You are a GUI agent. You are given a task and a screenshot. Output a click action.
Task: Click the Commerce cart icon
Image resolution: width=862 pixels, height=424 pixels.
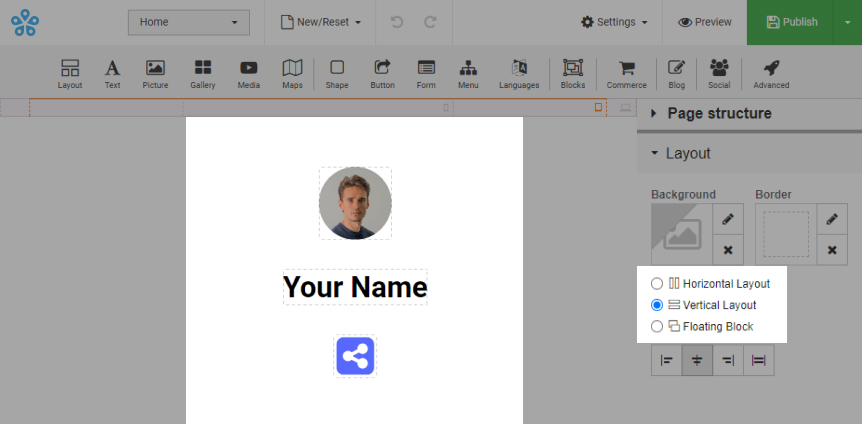(x=626, y=73)
